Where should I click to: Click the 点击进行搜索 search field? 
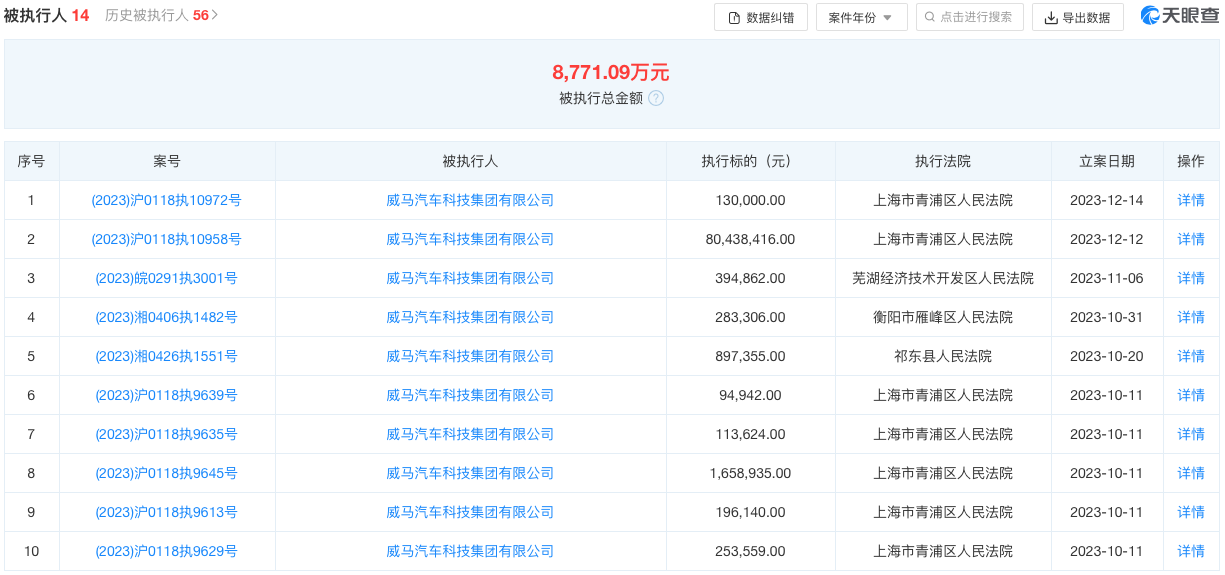tap(970, 17)
